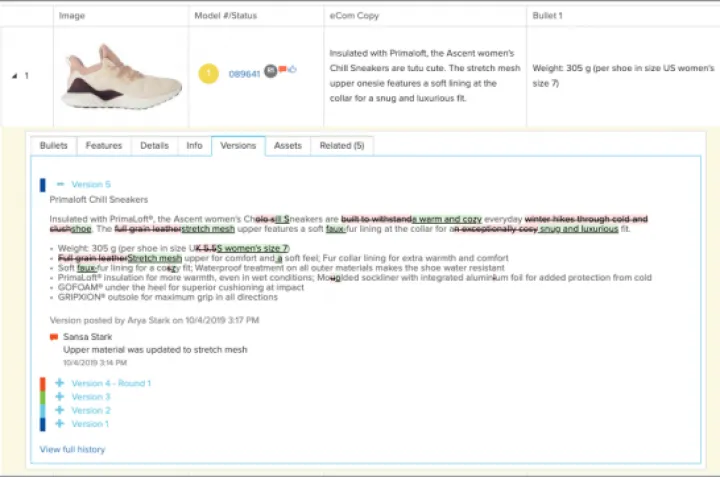Screen dimensions: 720x477
Task: Expand Version 4 - Round 1 plus icon
Action: pyautogui.click(x=60, y=383)
